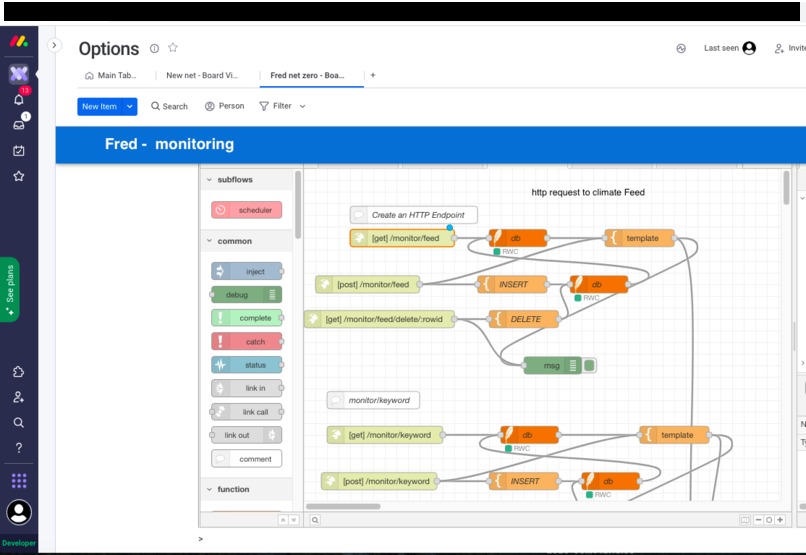Open the user profile avatar in sidebar
This screenshot has height=555, width=806.
(19, 512)
